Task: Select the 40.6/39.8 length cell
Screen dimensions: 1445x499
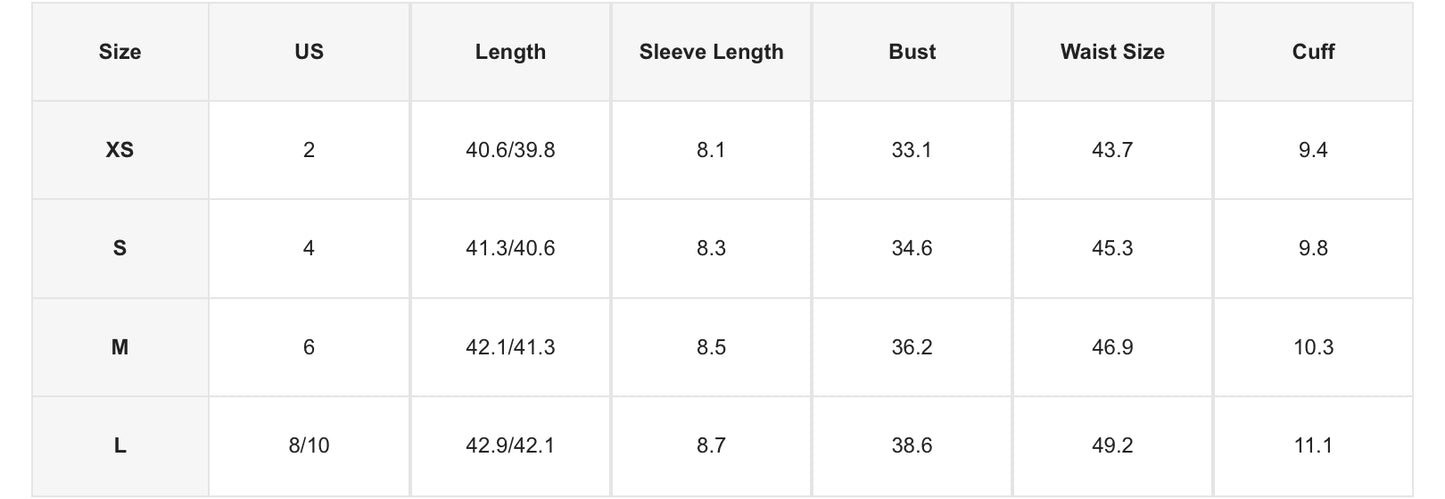Action: (x=510, y=150)
